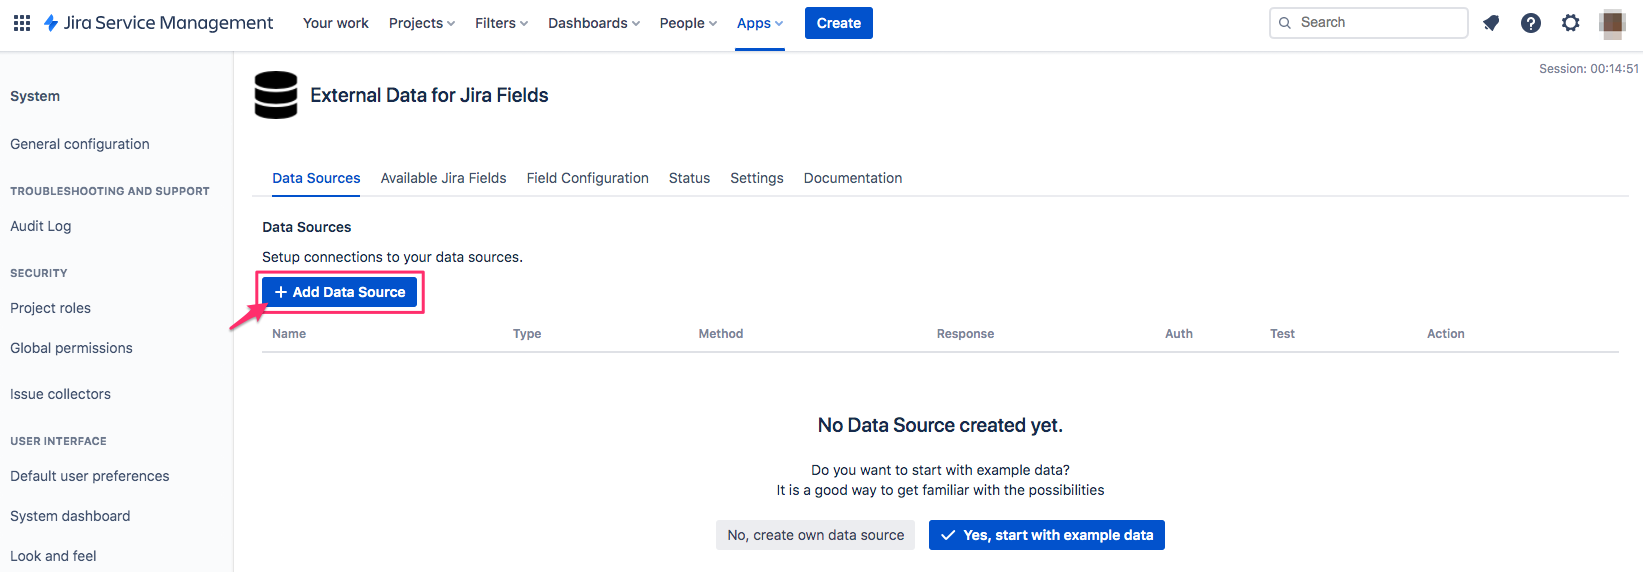Switch to the Documentation tab
1643x572 pixels.
click(853, 178)
